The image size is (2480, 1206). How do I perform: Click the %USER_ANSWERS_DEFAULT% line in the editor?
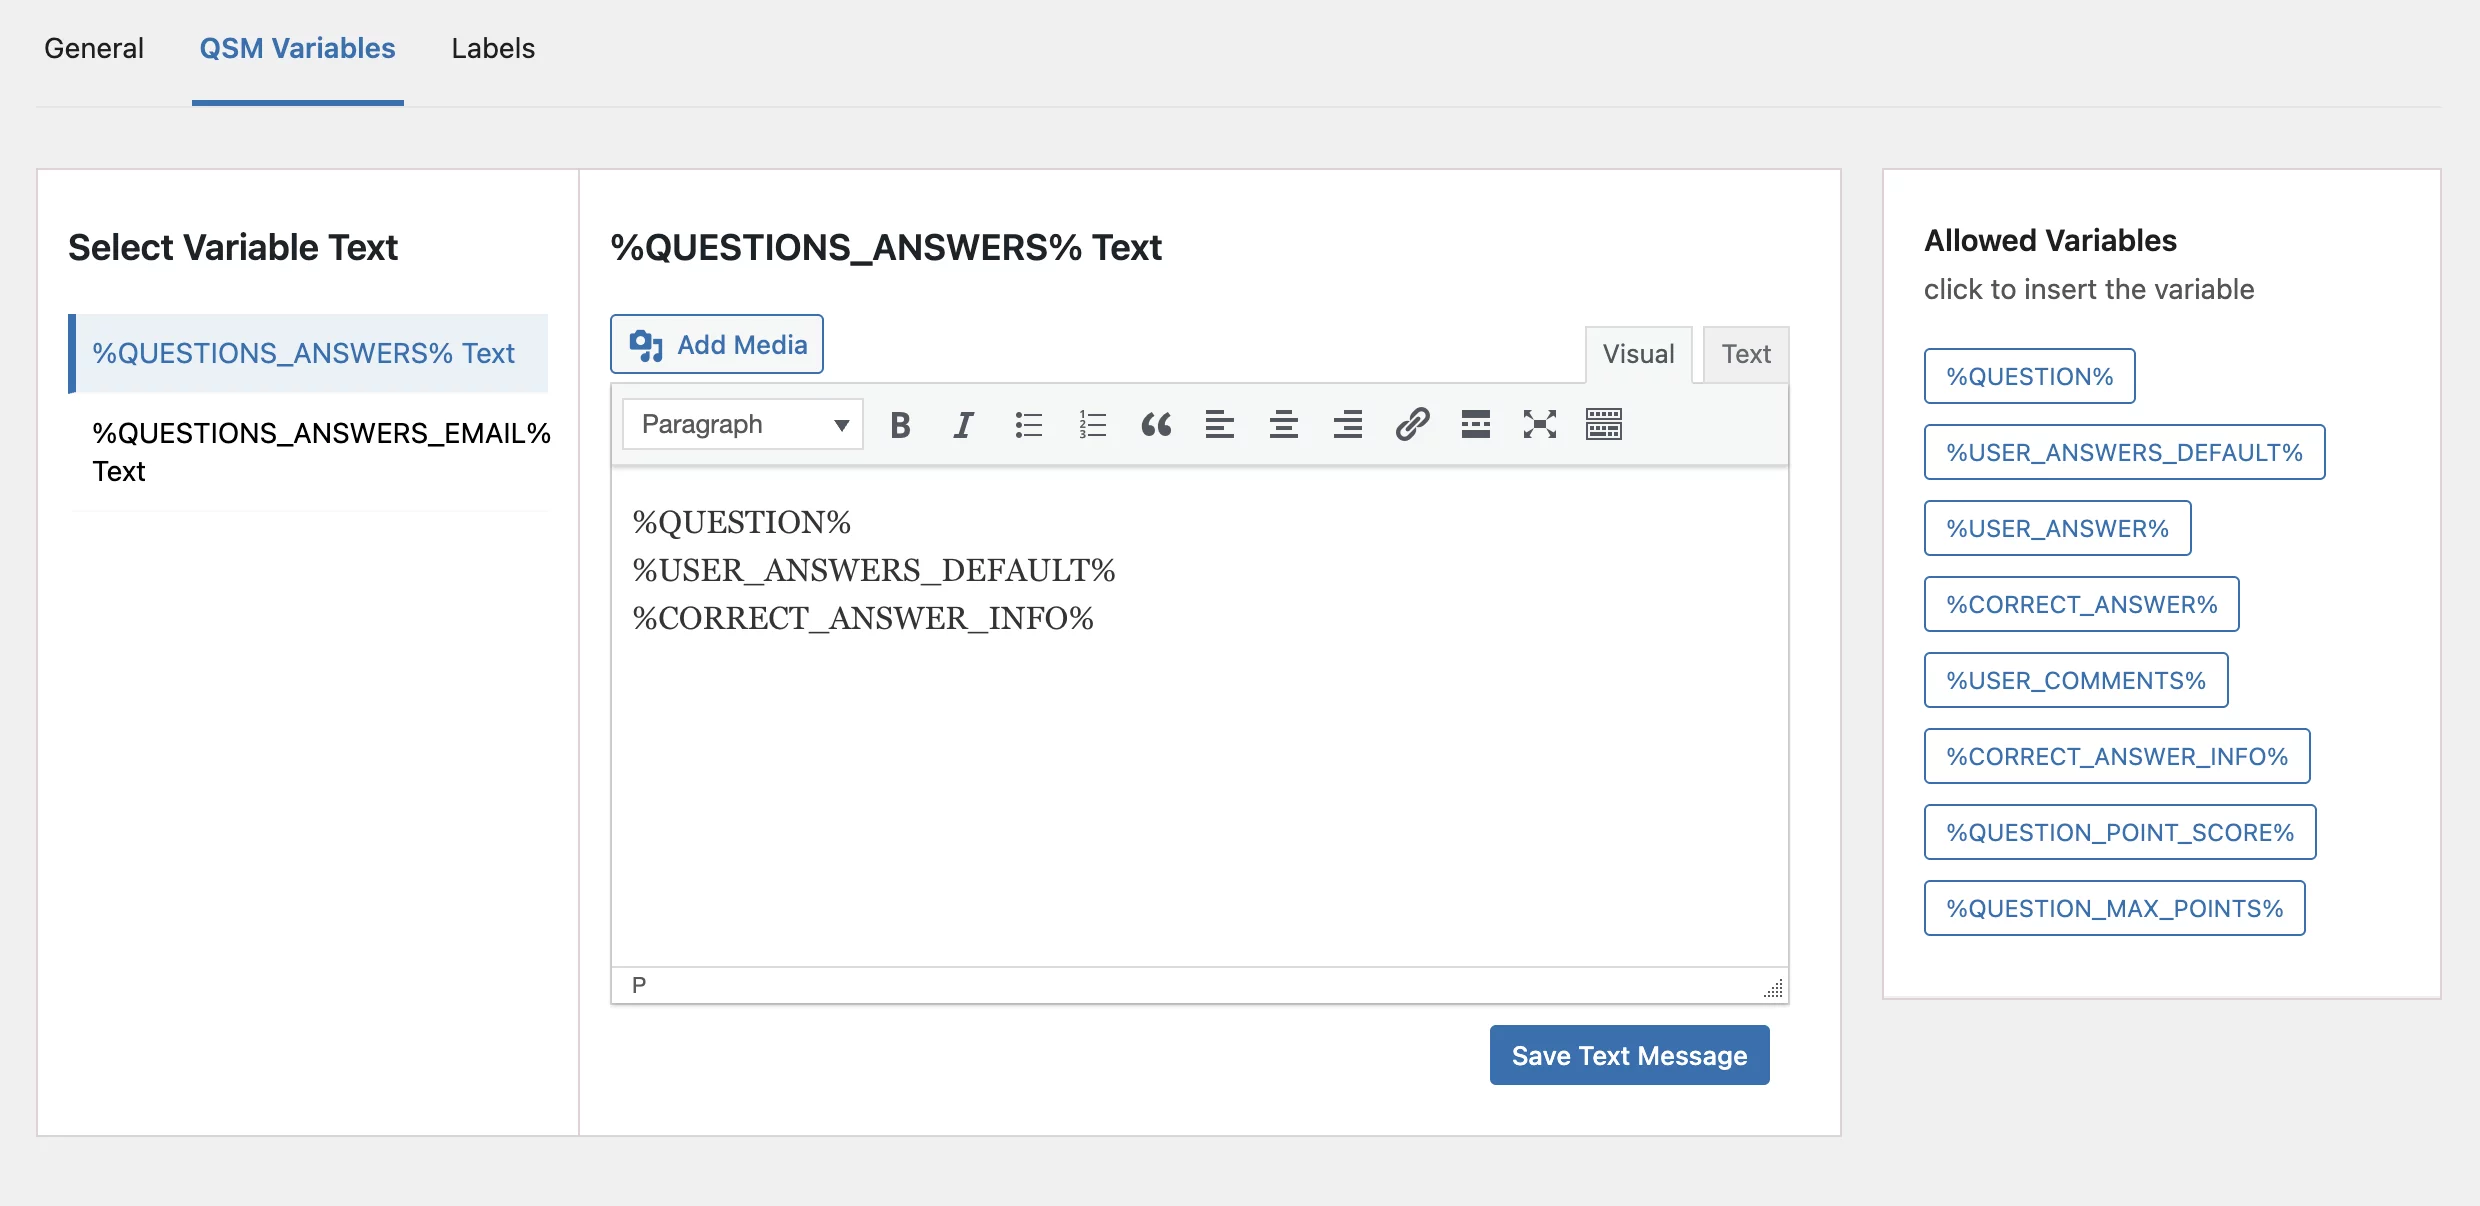pyautogui.click(x=874, y=570)
